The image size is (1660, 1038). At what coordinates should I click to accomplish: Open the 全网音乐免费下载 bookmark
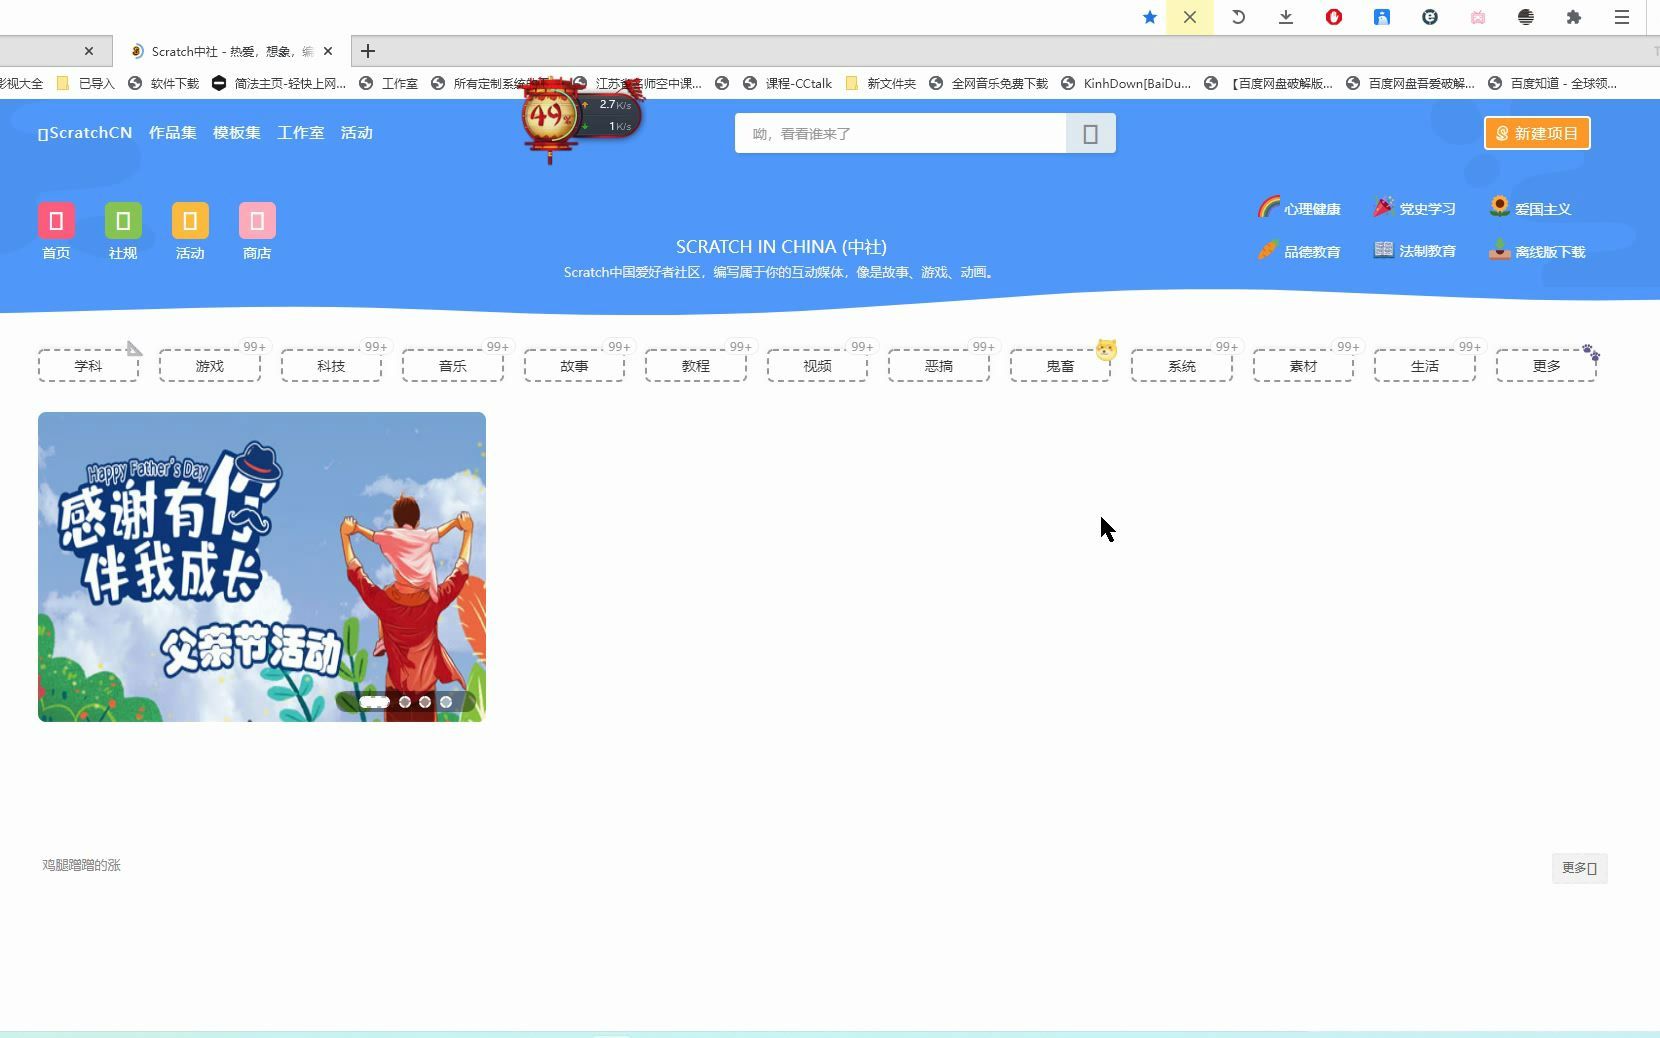(x=989, y=83)
